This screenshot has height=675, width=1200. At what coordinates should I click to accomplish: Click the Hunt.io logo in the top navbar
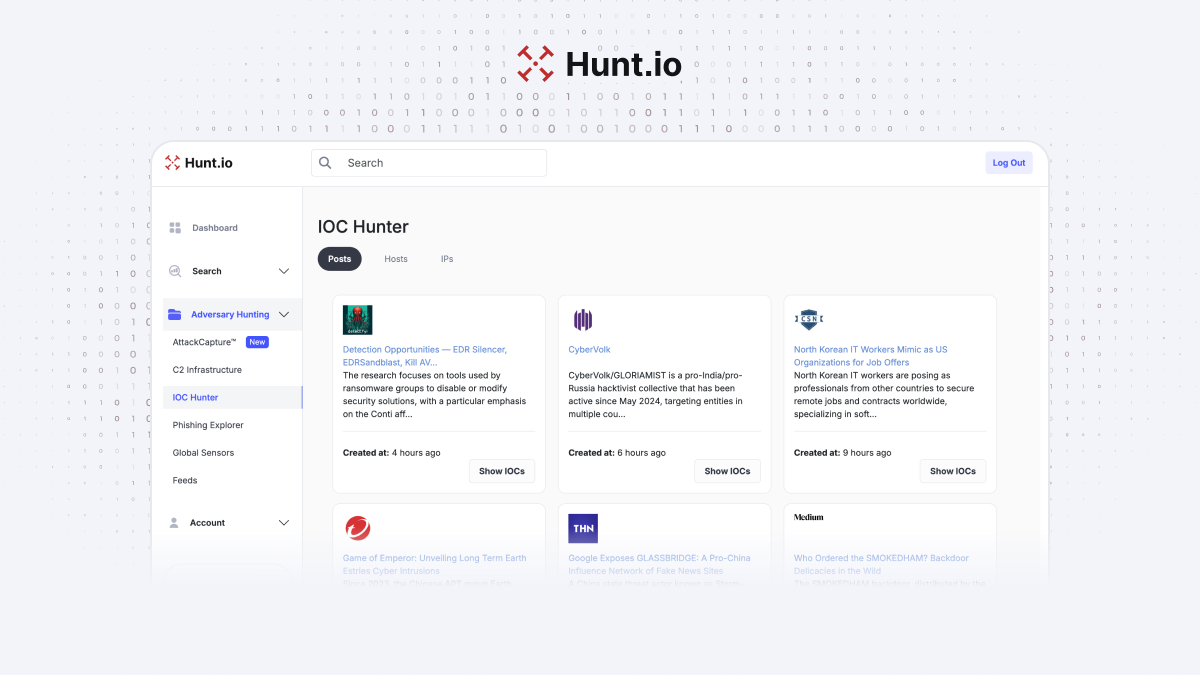tap(198, 162)
